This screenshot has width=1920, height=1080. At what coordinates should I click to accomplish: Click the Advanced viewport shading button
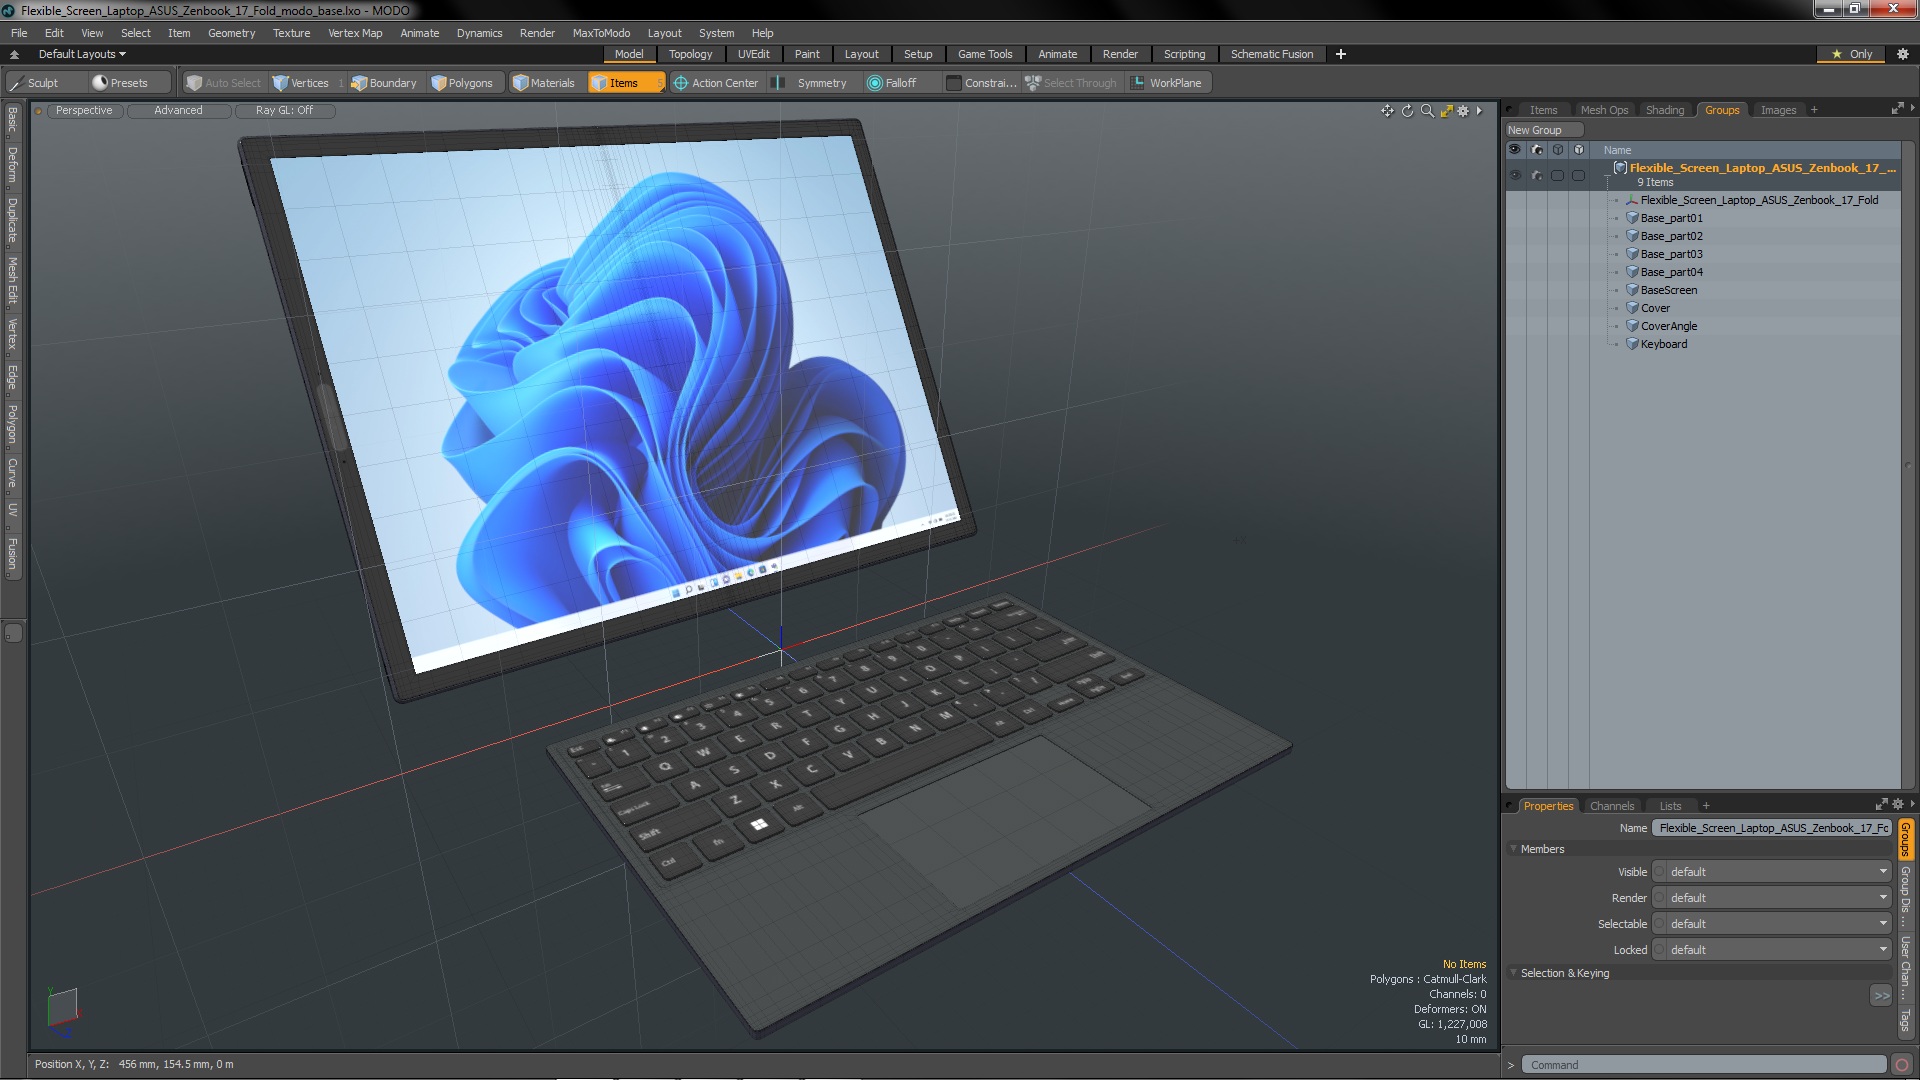click(178, 111)
